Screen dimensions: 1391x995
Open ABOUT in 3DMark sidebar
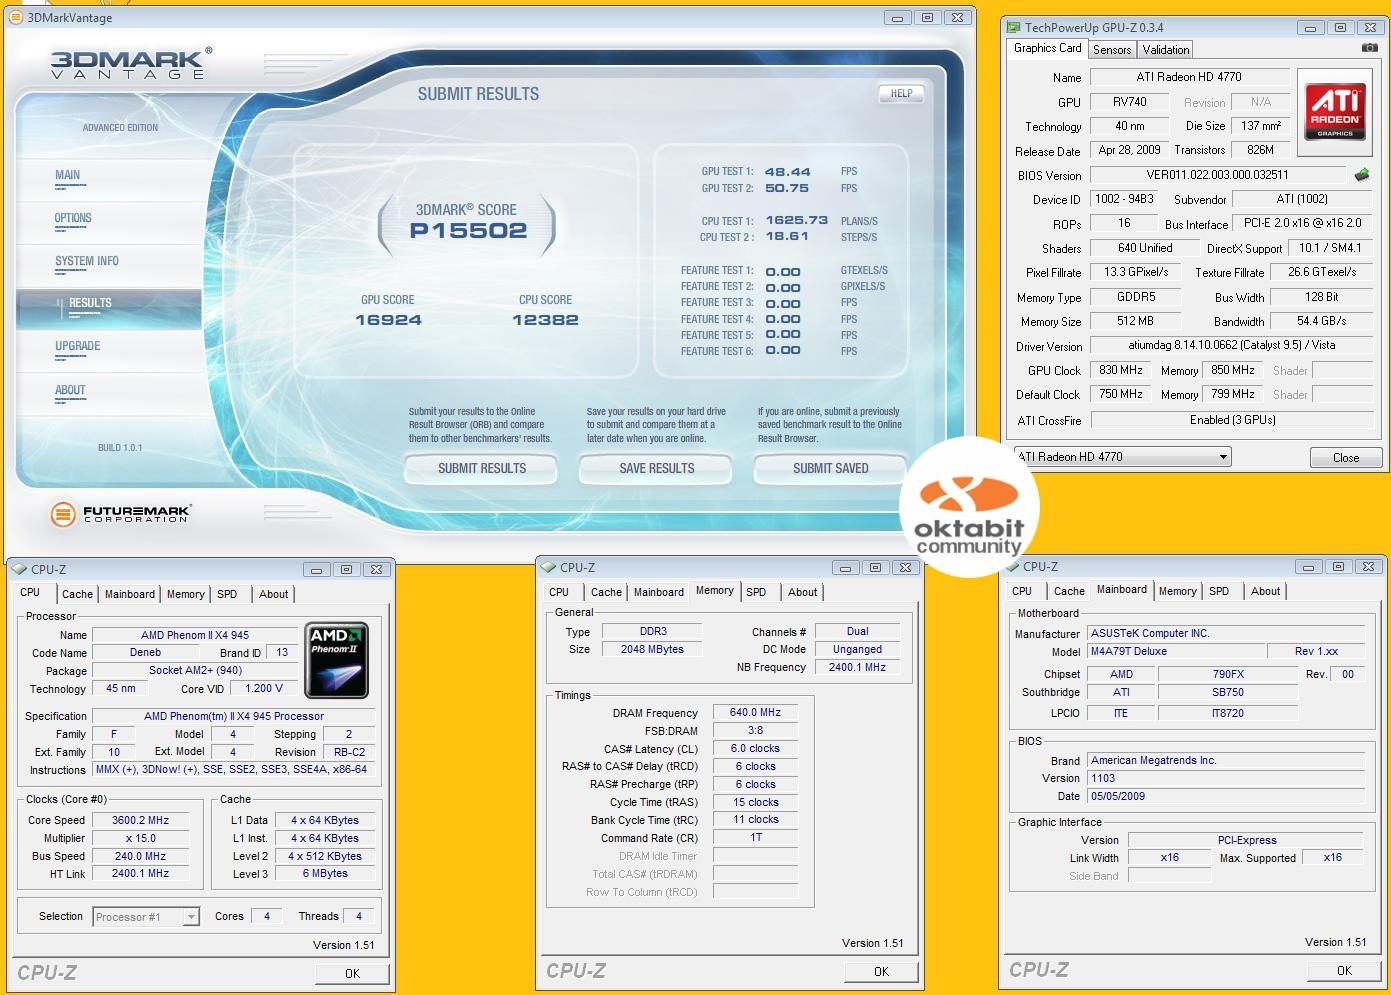point(70,390)
